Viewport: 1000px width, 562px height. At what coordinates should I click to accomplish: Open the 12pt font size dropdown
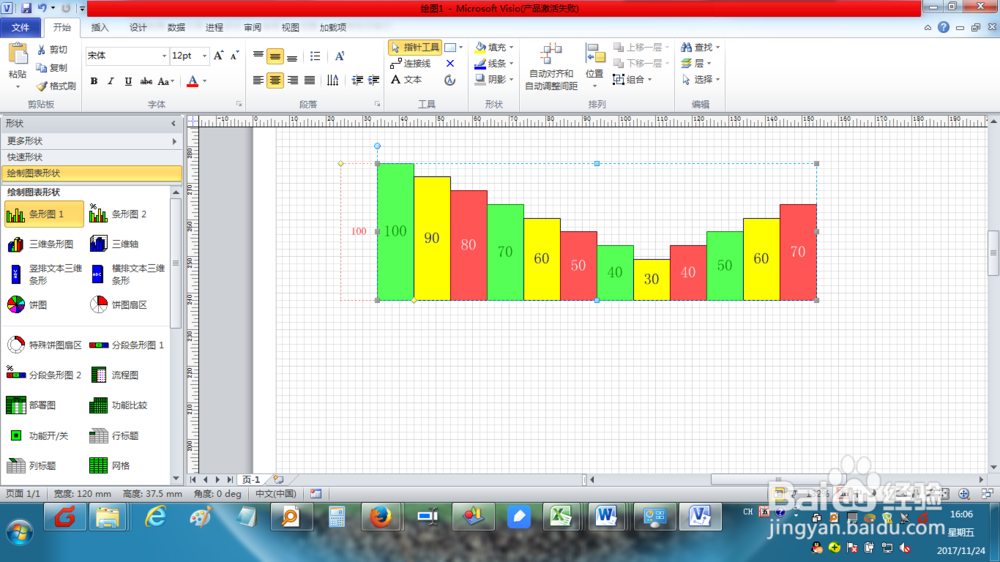[x=204, y=56]
